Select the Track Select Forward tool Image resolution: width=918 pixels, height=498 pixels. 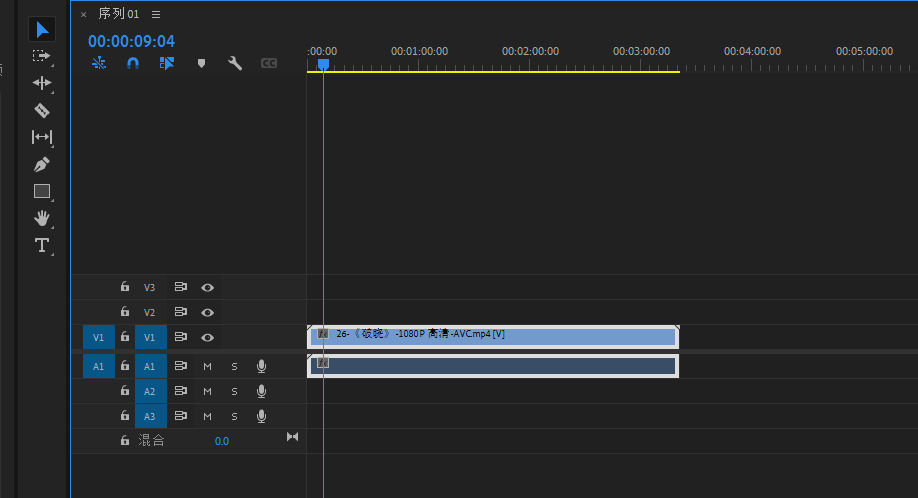click(x=42, y=56)
